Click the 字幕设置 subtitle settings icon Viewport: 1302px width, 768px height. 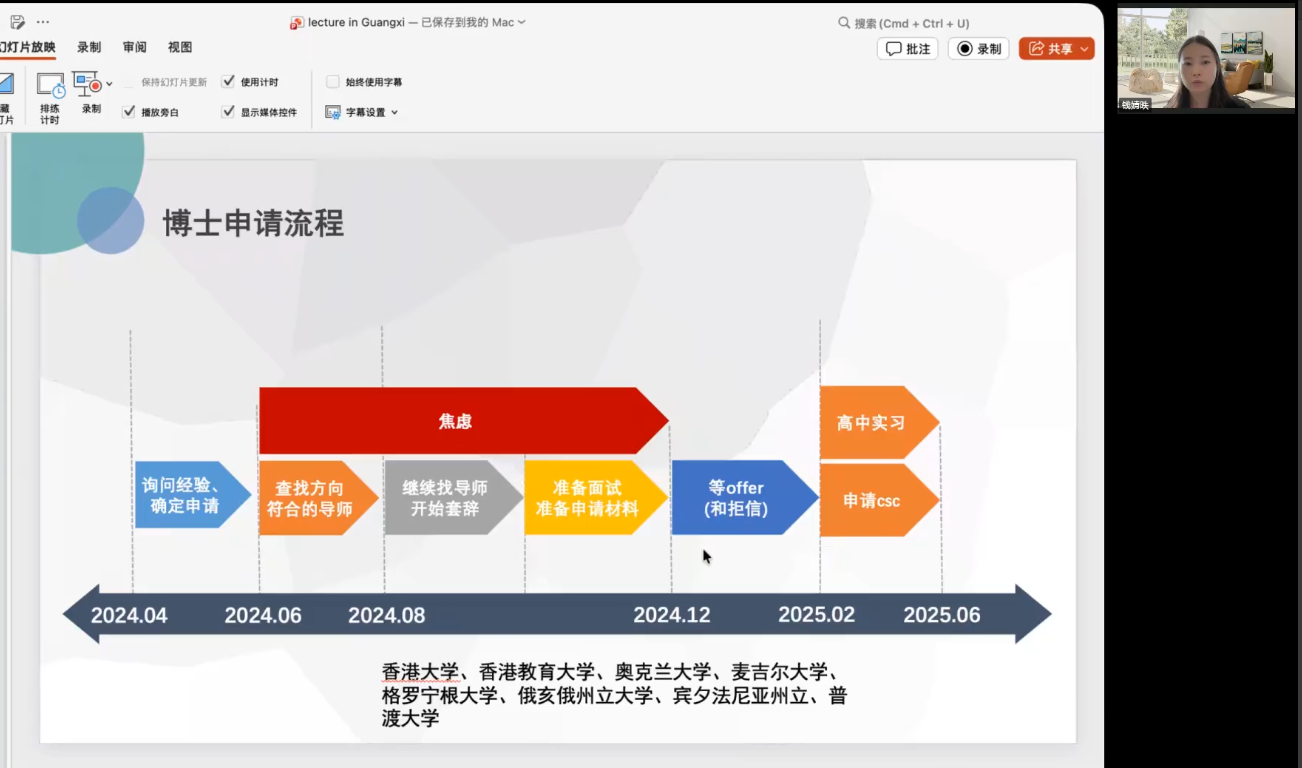click(x=333, y=112)
